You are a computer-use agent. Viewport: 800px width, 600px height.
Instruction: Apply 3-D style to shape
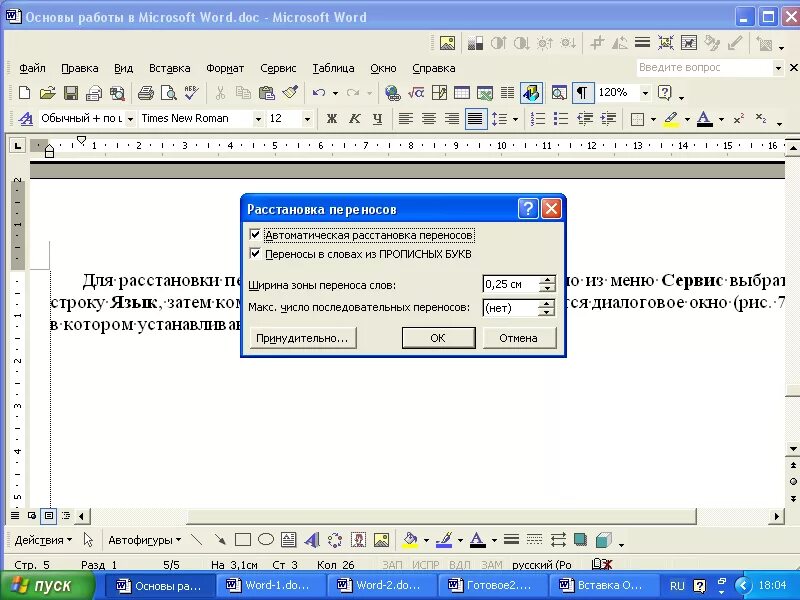(604, 539)
